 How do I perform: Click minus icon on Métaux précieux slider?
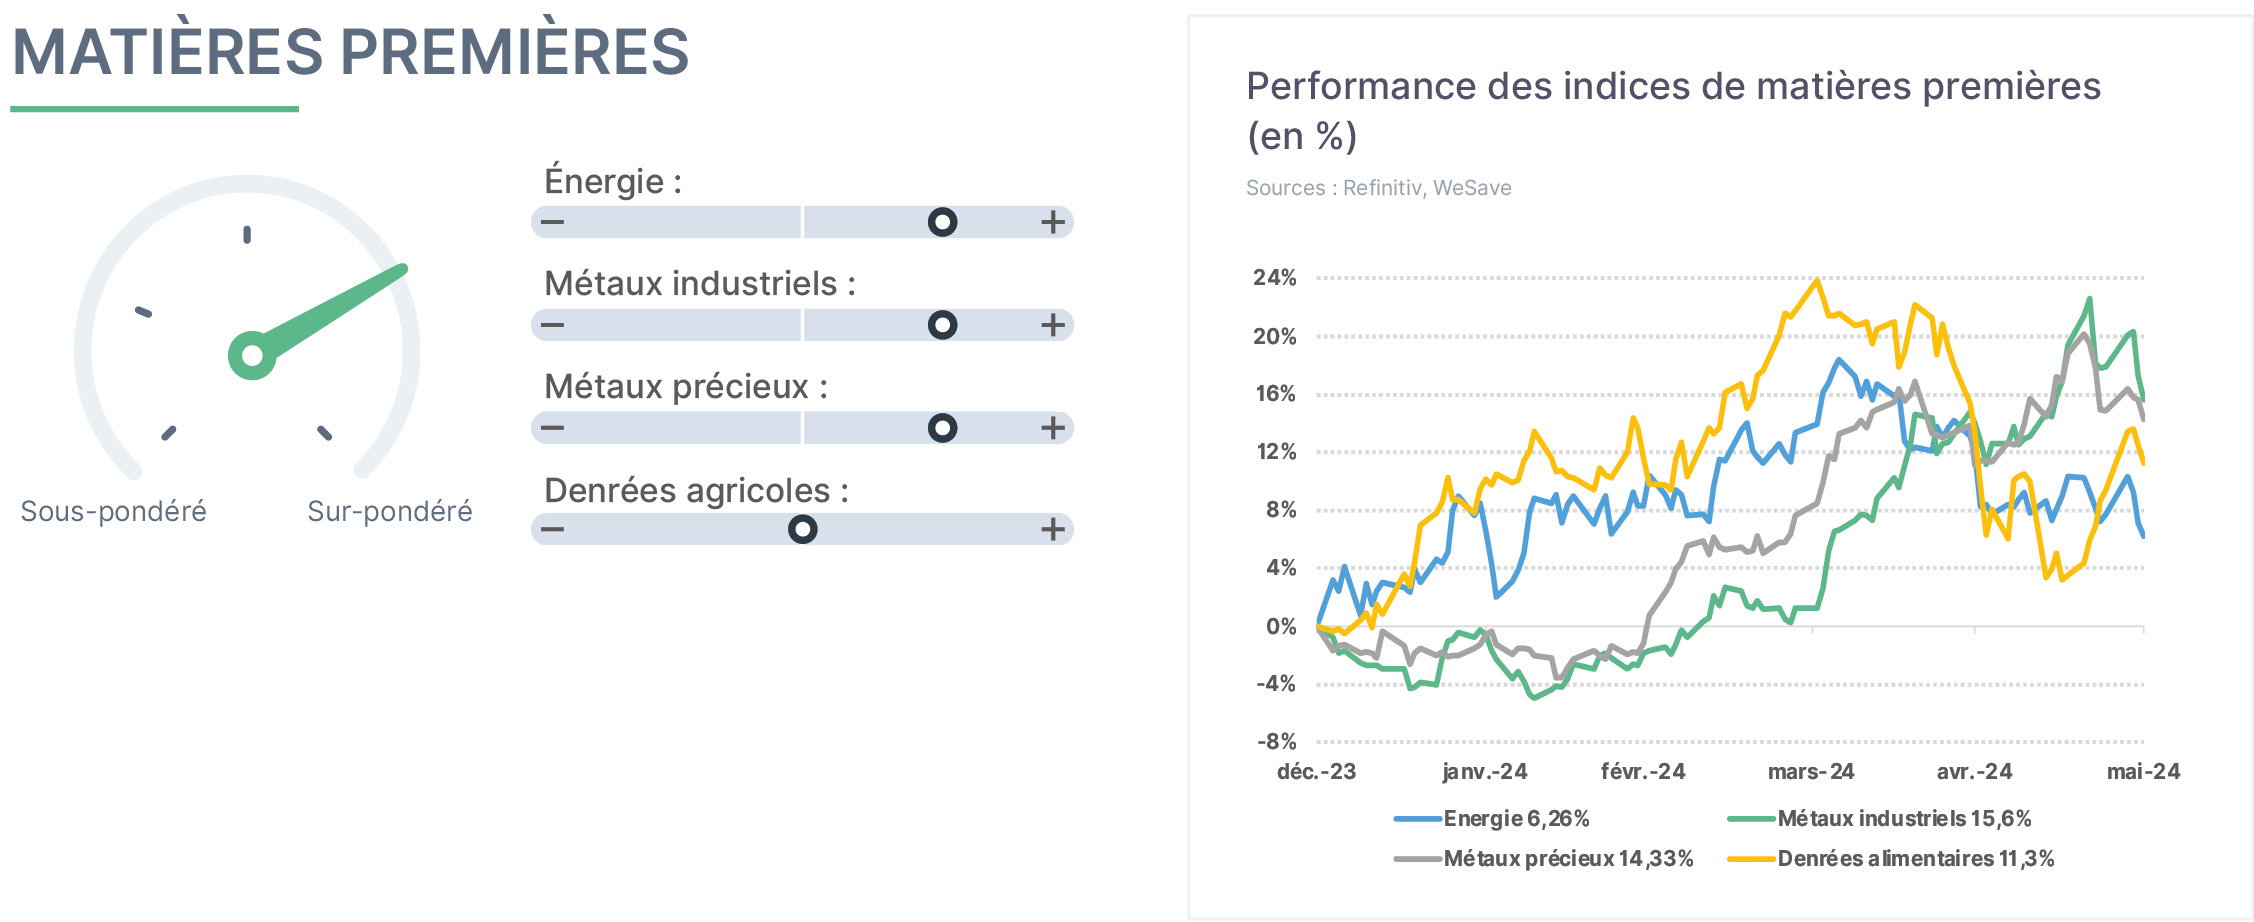click(553, 428)
